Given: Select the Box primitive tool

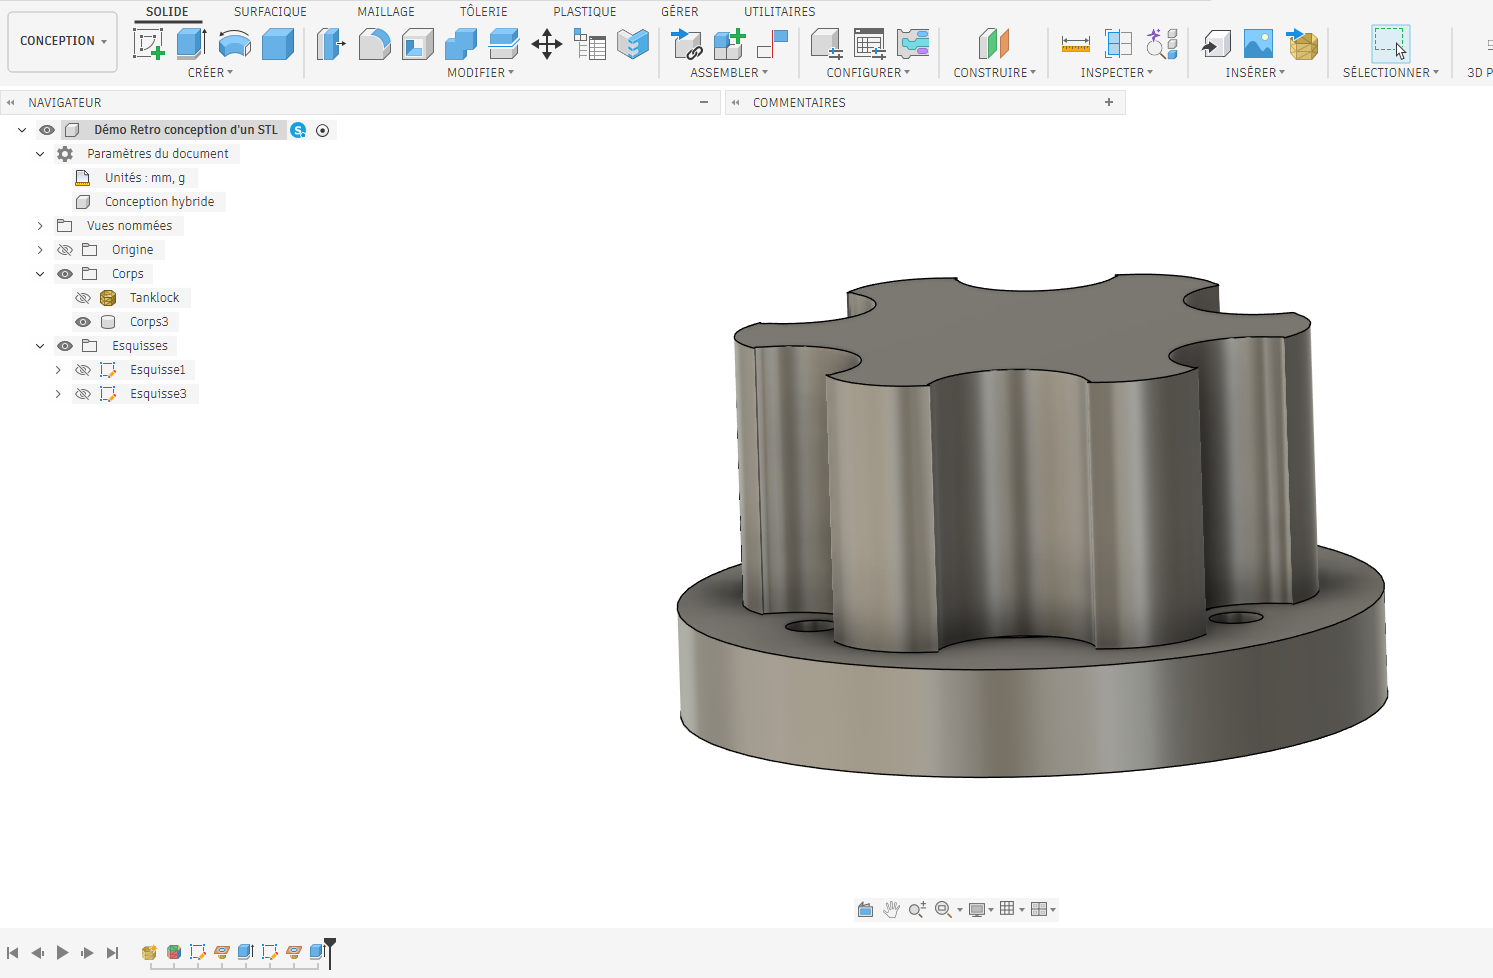Looking at the screenshot, I should click(278, 44).
